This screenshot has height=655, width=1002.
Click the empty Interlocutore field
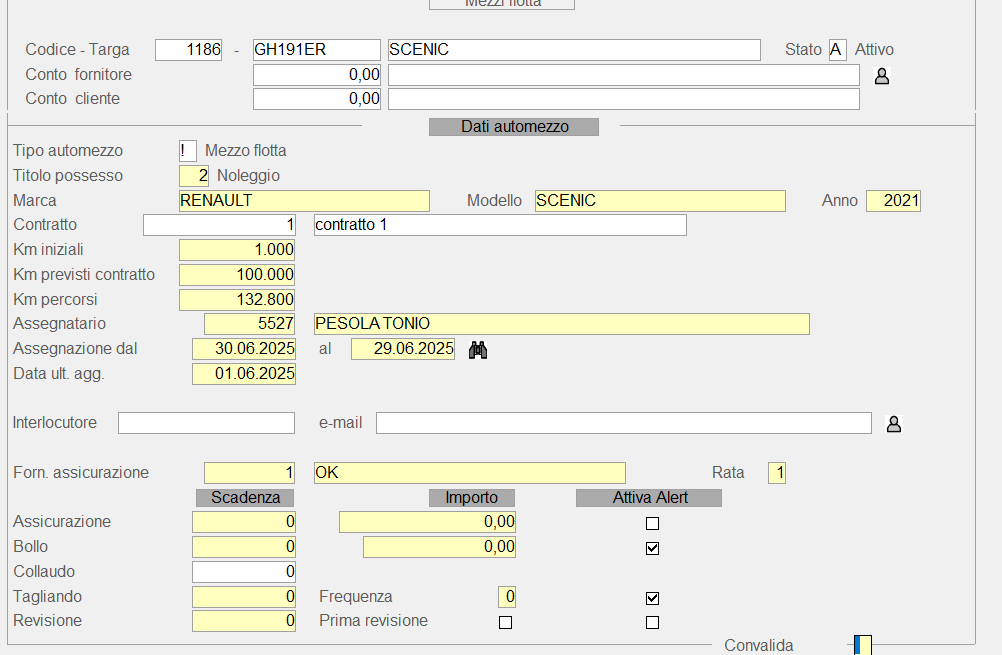point(206,423)
